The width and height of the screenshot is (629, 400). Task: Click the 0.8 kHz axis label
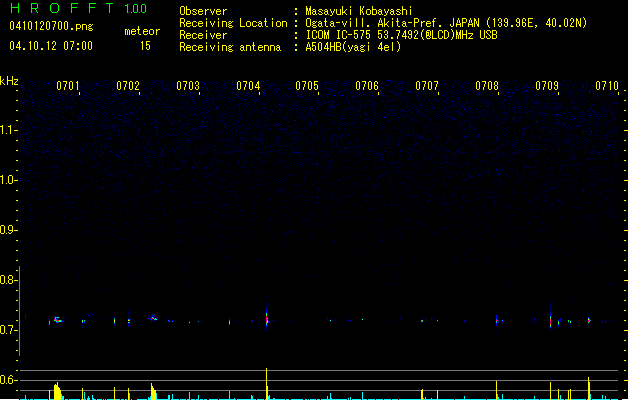click(x=8, y=280)
